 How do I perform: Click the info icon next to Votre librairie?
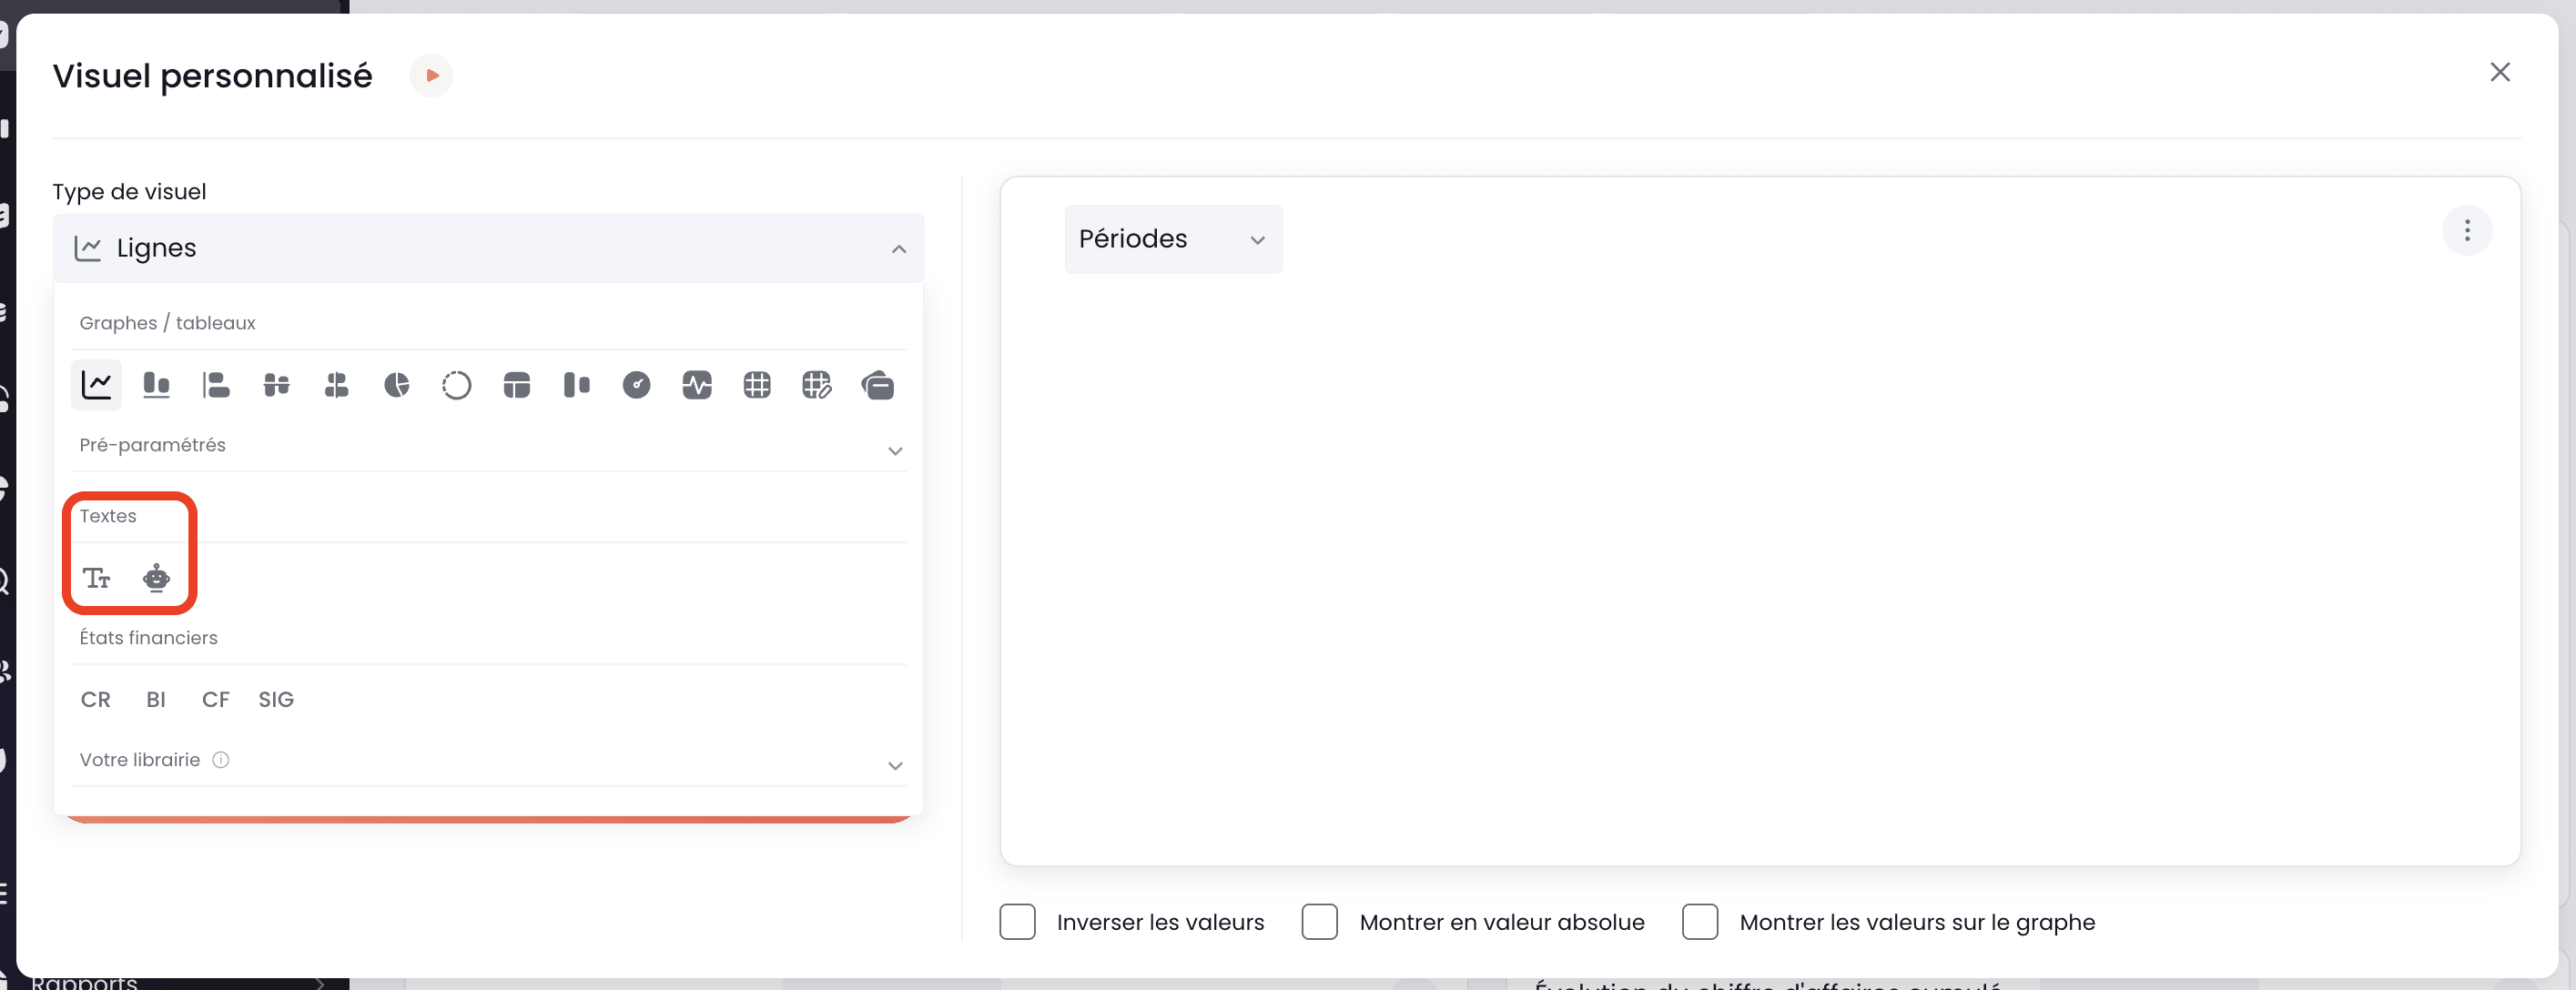221,760
